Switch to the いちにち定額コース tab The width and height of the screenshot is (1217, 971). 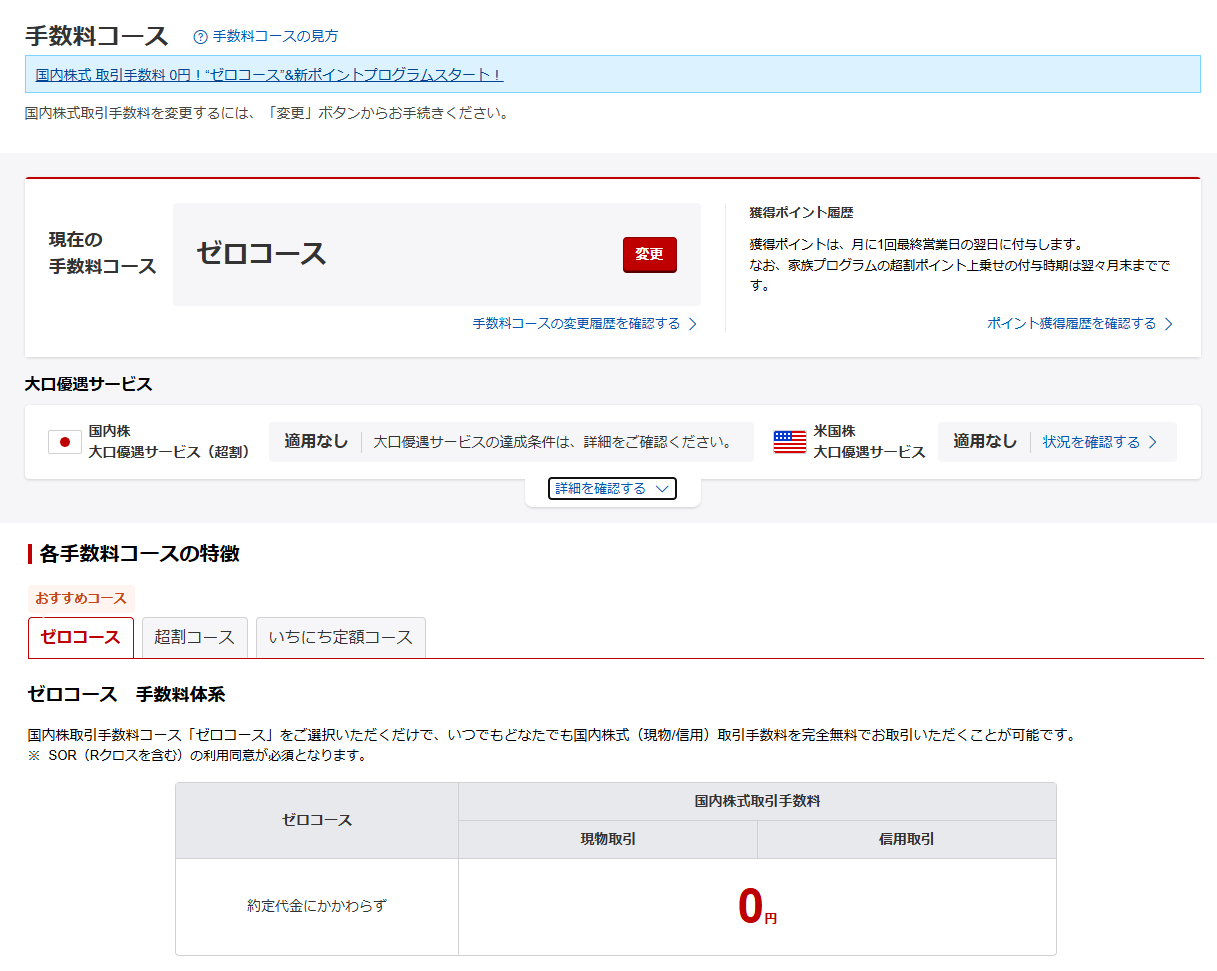[x=340, y=638]
